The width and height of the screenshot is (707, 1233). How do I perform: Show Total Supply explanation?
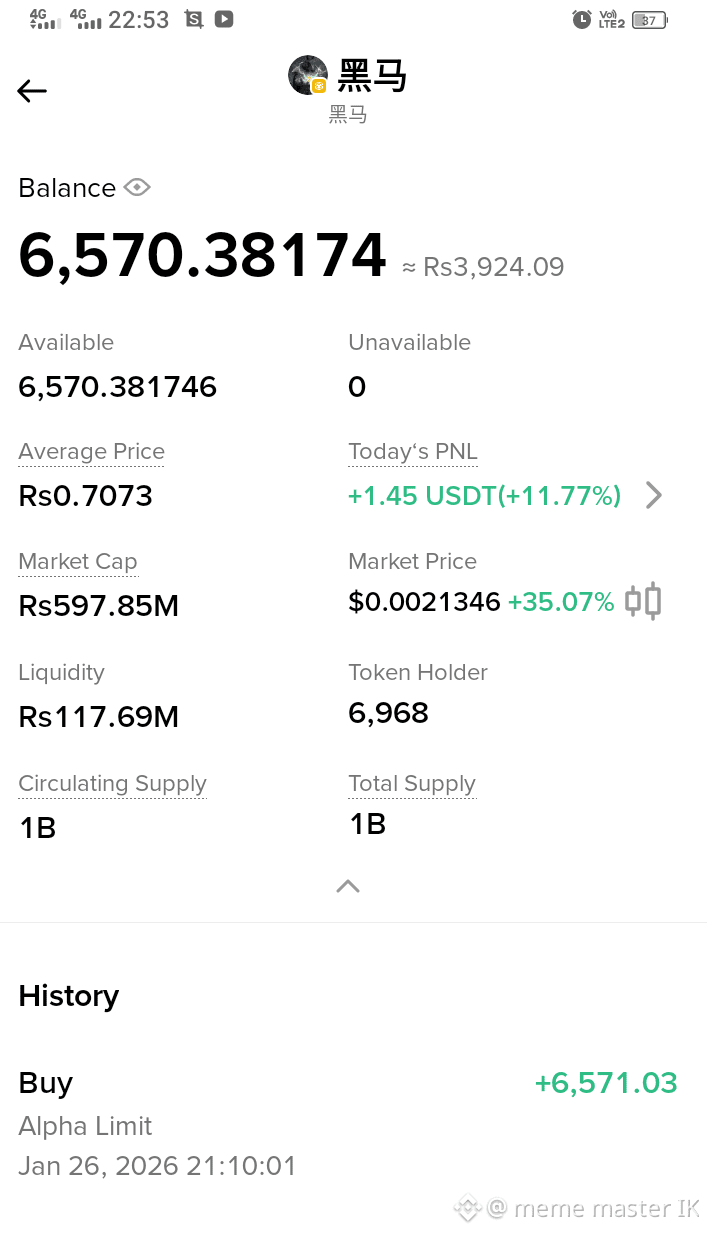click(x=412, y=784)
